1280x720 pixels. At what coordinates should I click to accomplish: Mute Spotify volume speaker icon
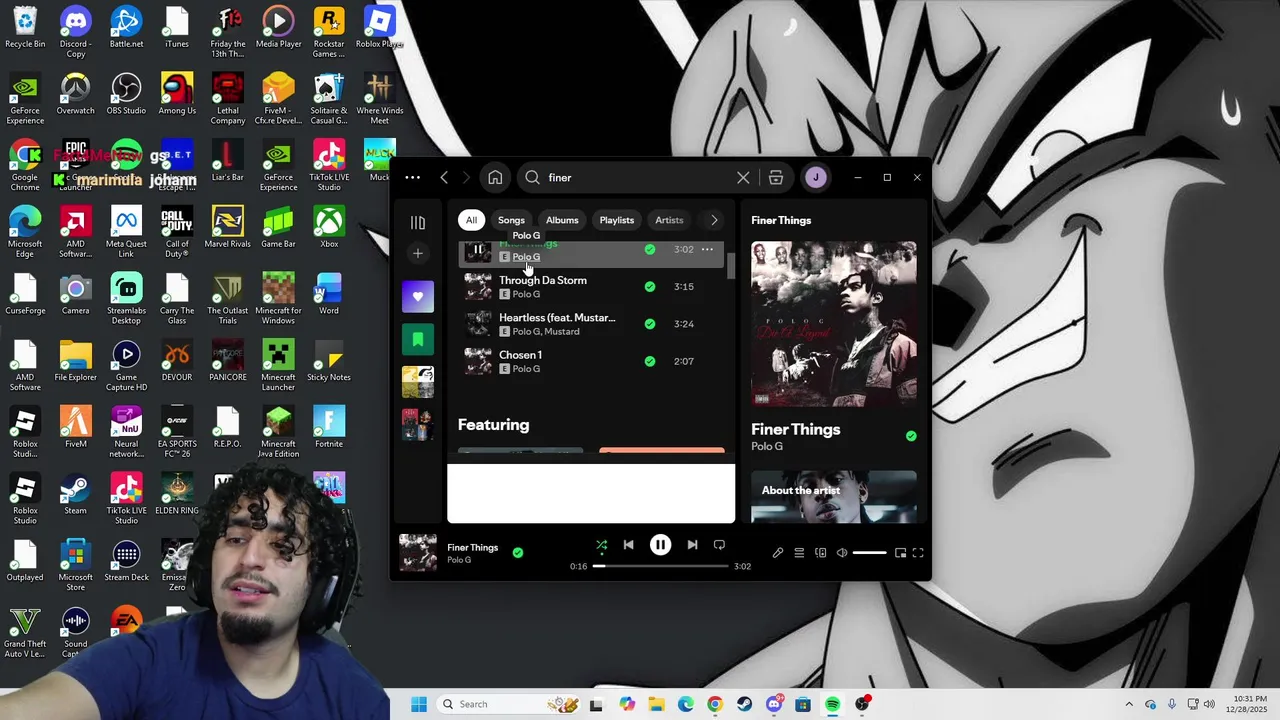point(842,553)
